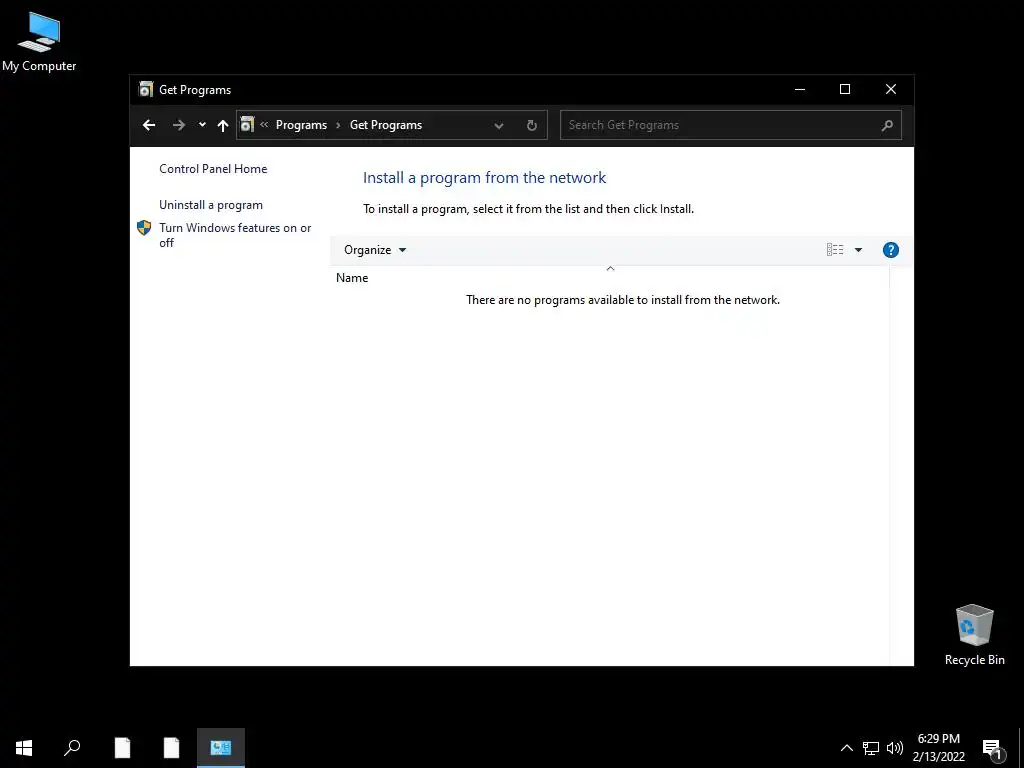Open taskbar search magnifier
This screenshot has height=768, width=1024.
point(72,748)
